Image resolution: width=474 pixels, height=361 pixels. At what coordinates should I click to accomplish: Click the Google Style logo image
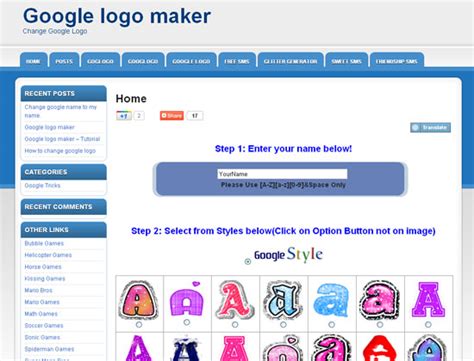(288, 254)
